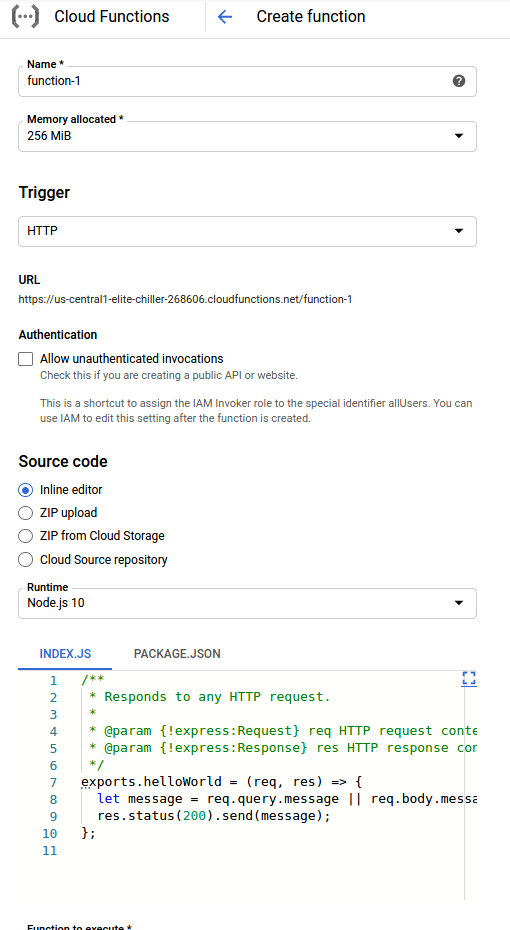Enable Allow unauthenticated invocations checkbox

point(26,359)
